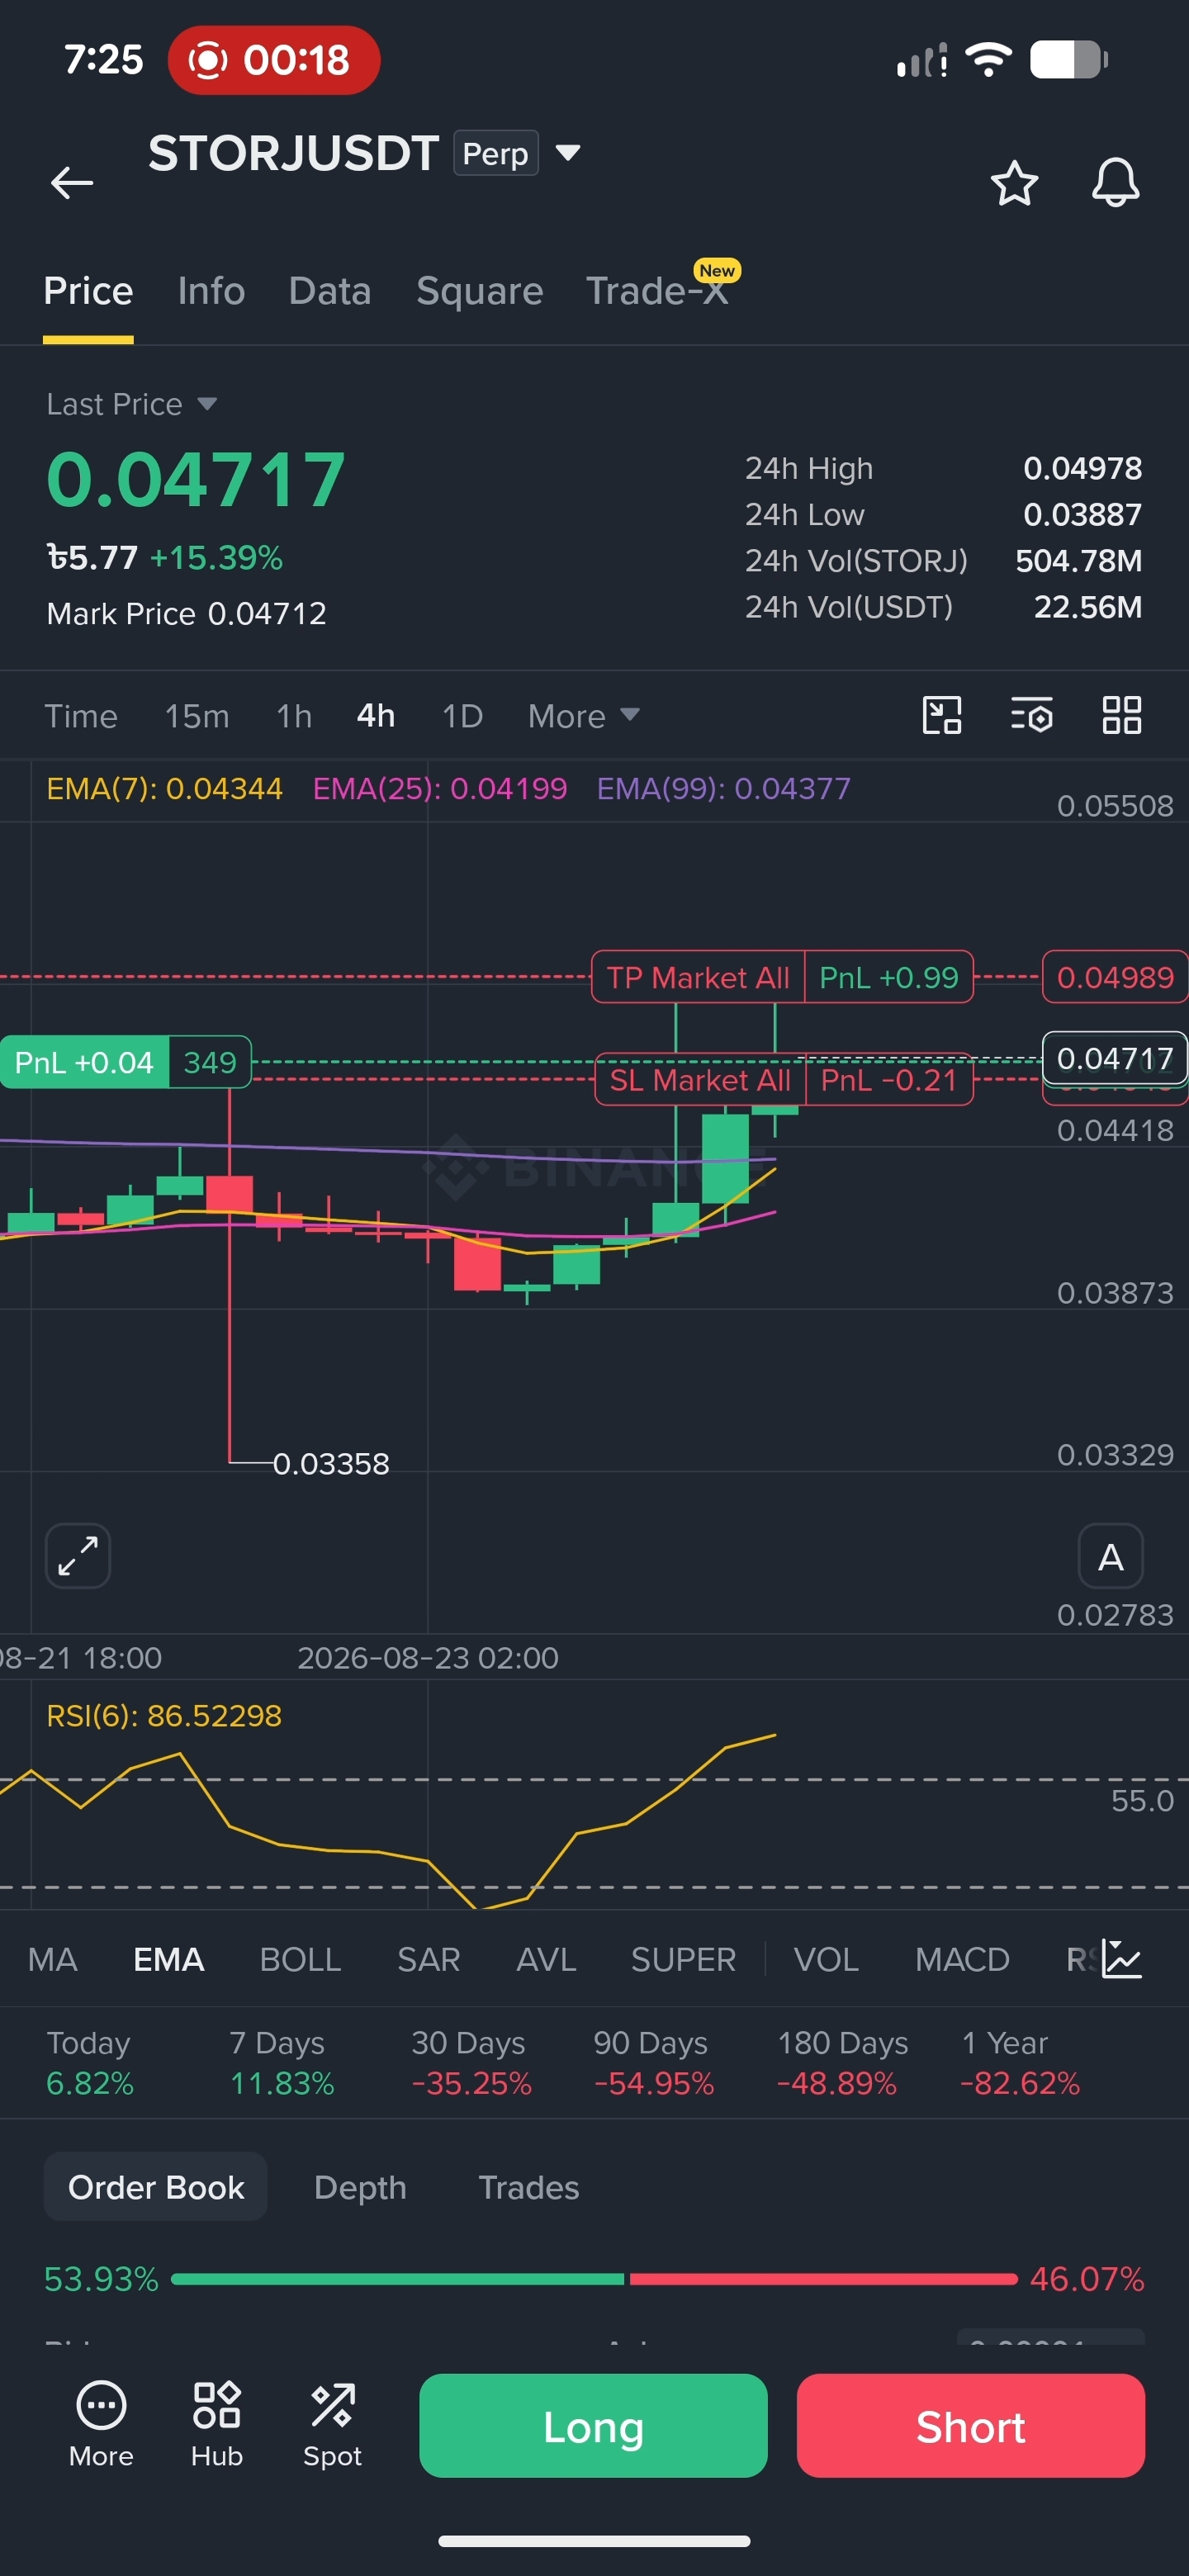The height and width of the screenshot is (2576, 1189).
Task: Switch to the Price tab
Action: pos(88,291)
